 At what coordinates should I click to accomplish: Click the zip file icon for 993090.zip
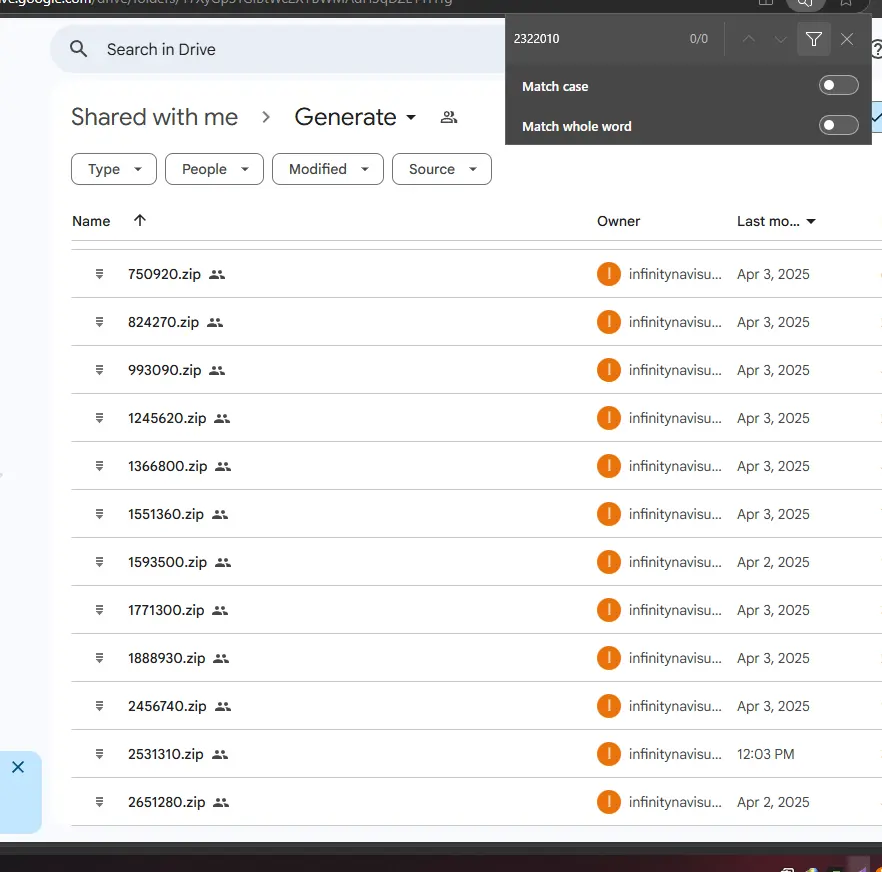click(x=100, y=370)
